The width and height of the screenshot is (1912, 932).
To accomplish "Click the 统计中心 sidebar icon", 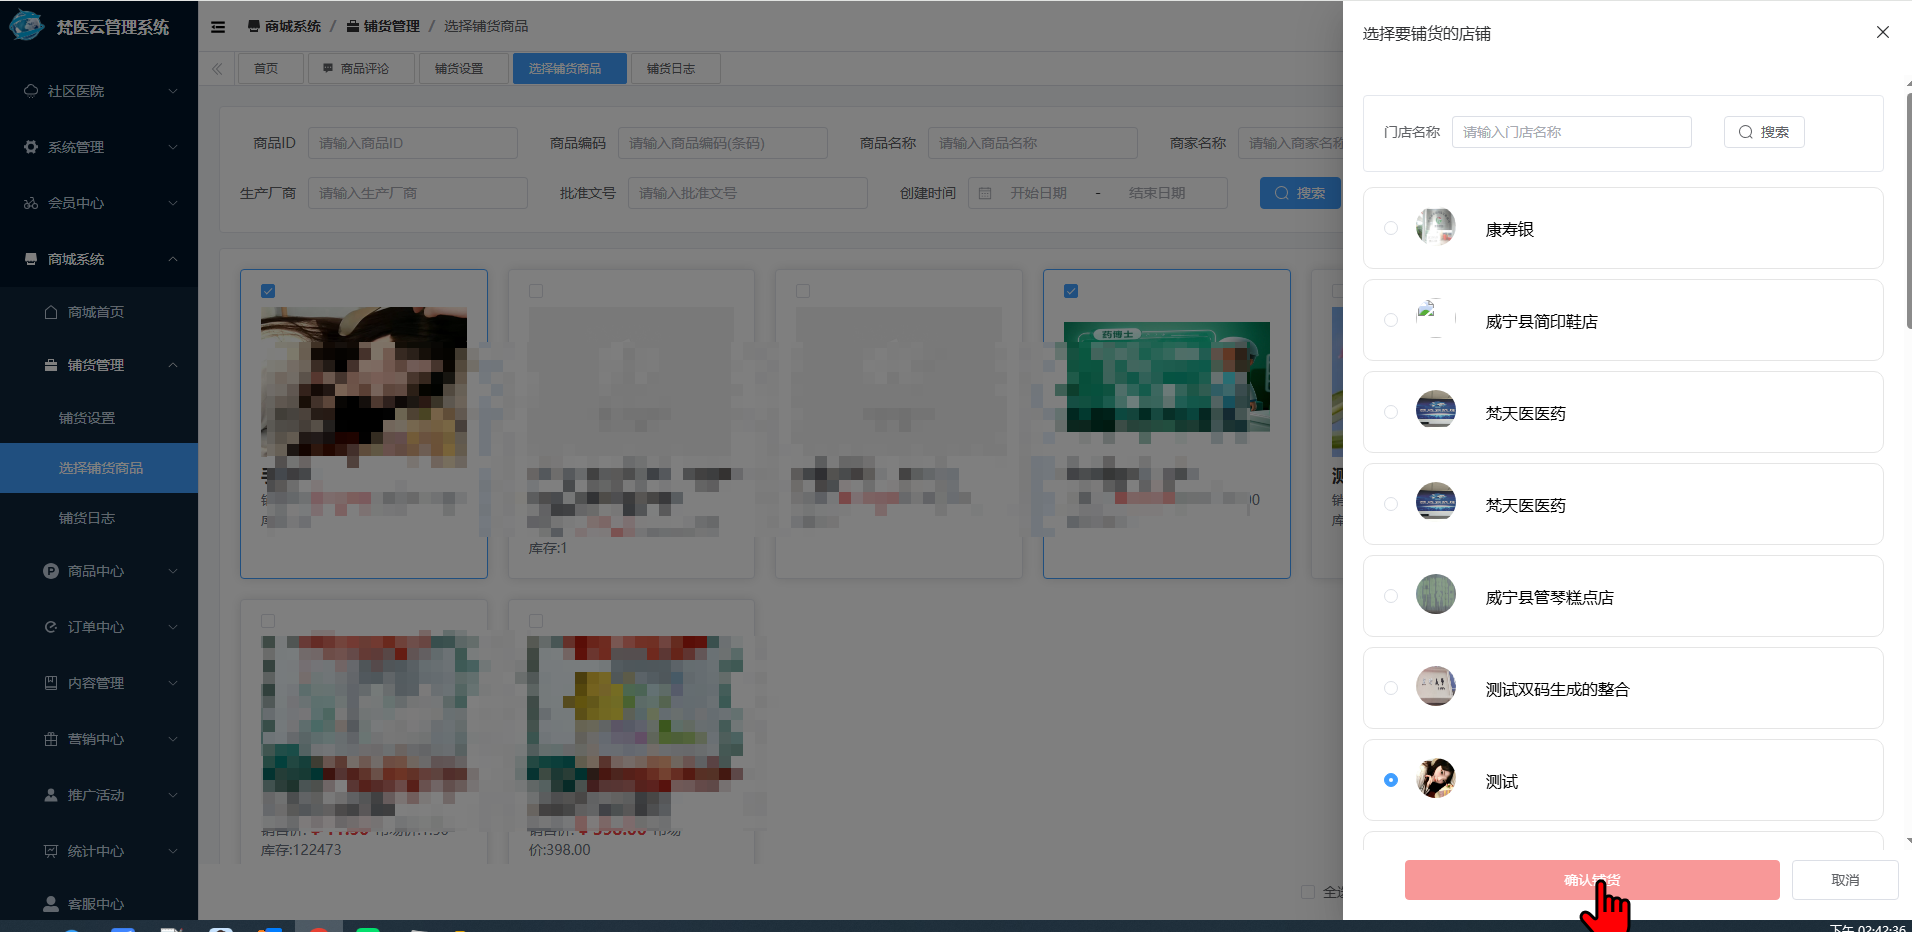I will pyautogui.click(x=51, y=851).
